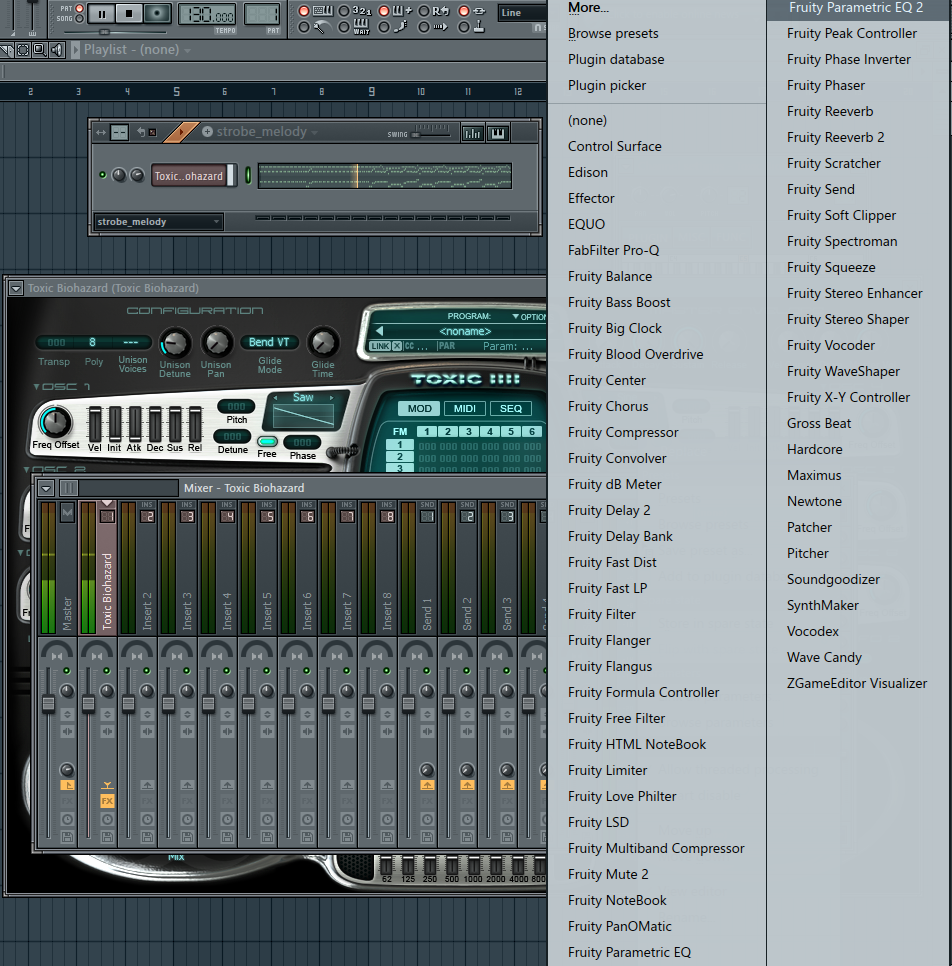Stop playback with the transport stop button
The image size is (952, 966).
[129, 14]
